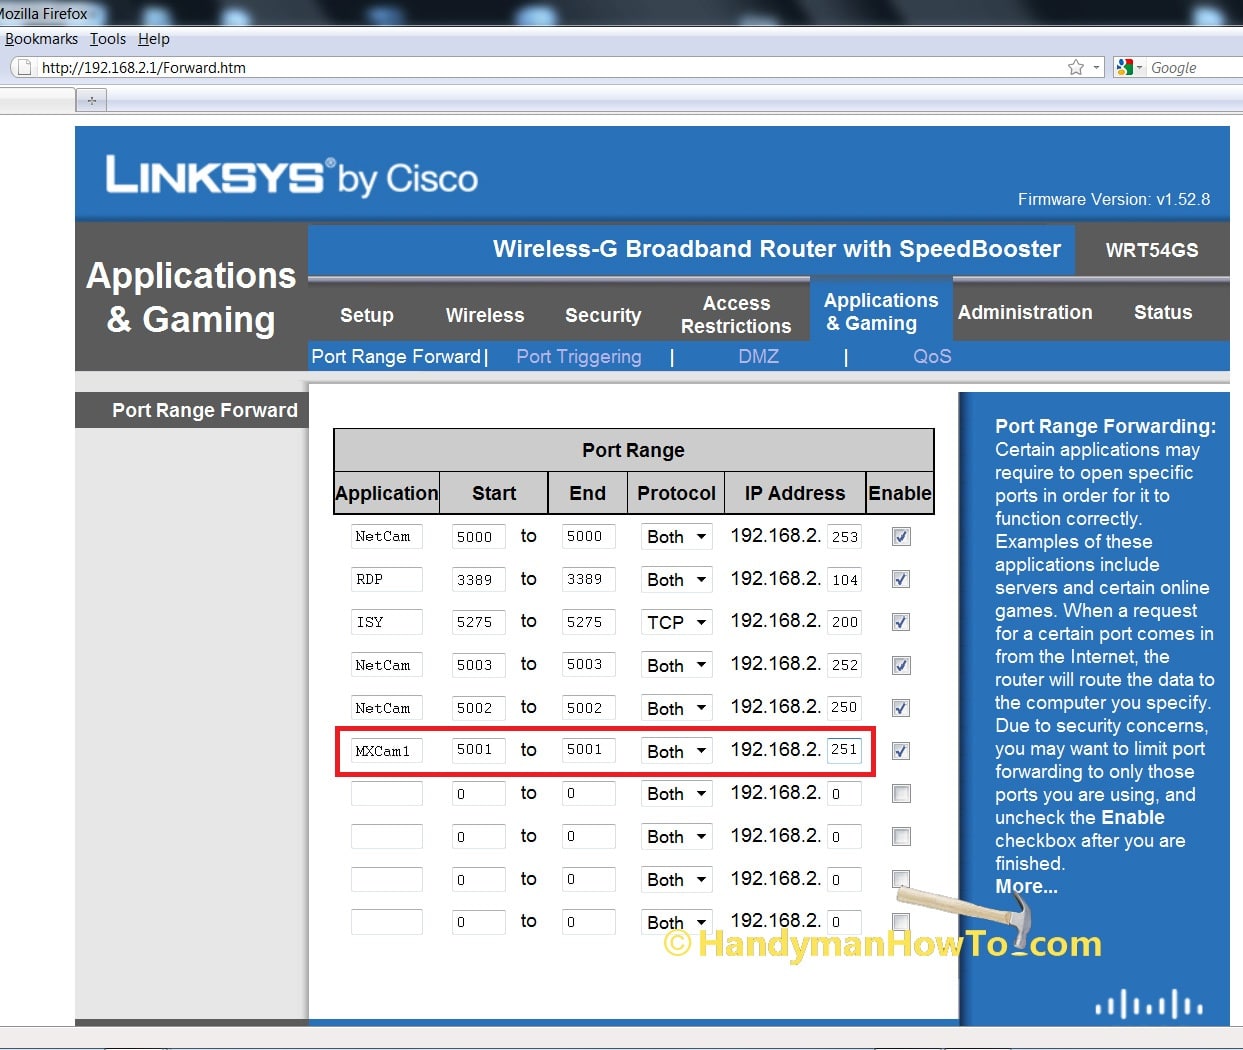Open the Bookmarks menu
Image resolution: width=1243 pixels, height=1050 pixels.
coord(41,39)
